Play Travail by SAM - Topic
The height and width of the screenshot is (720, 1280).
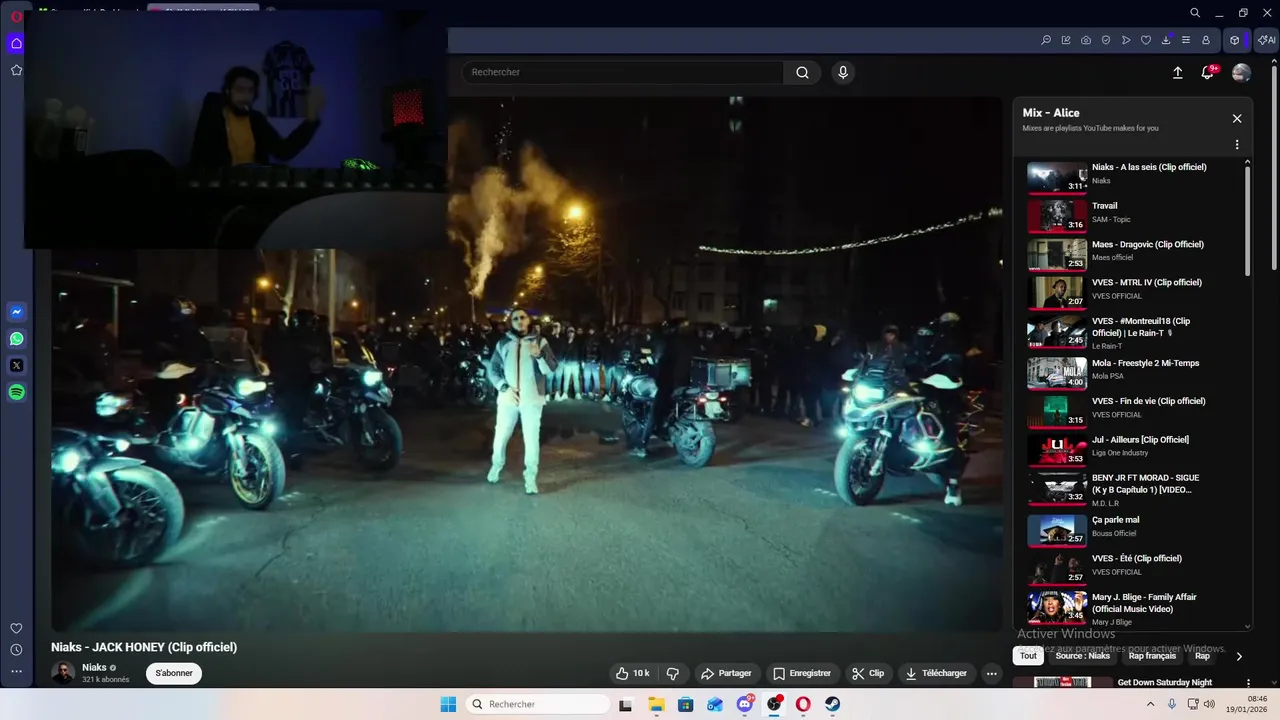coord(1135,215)
